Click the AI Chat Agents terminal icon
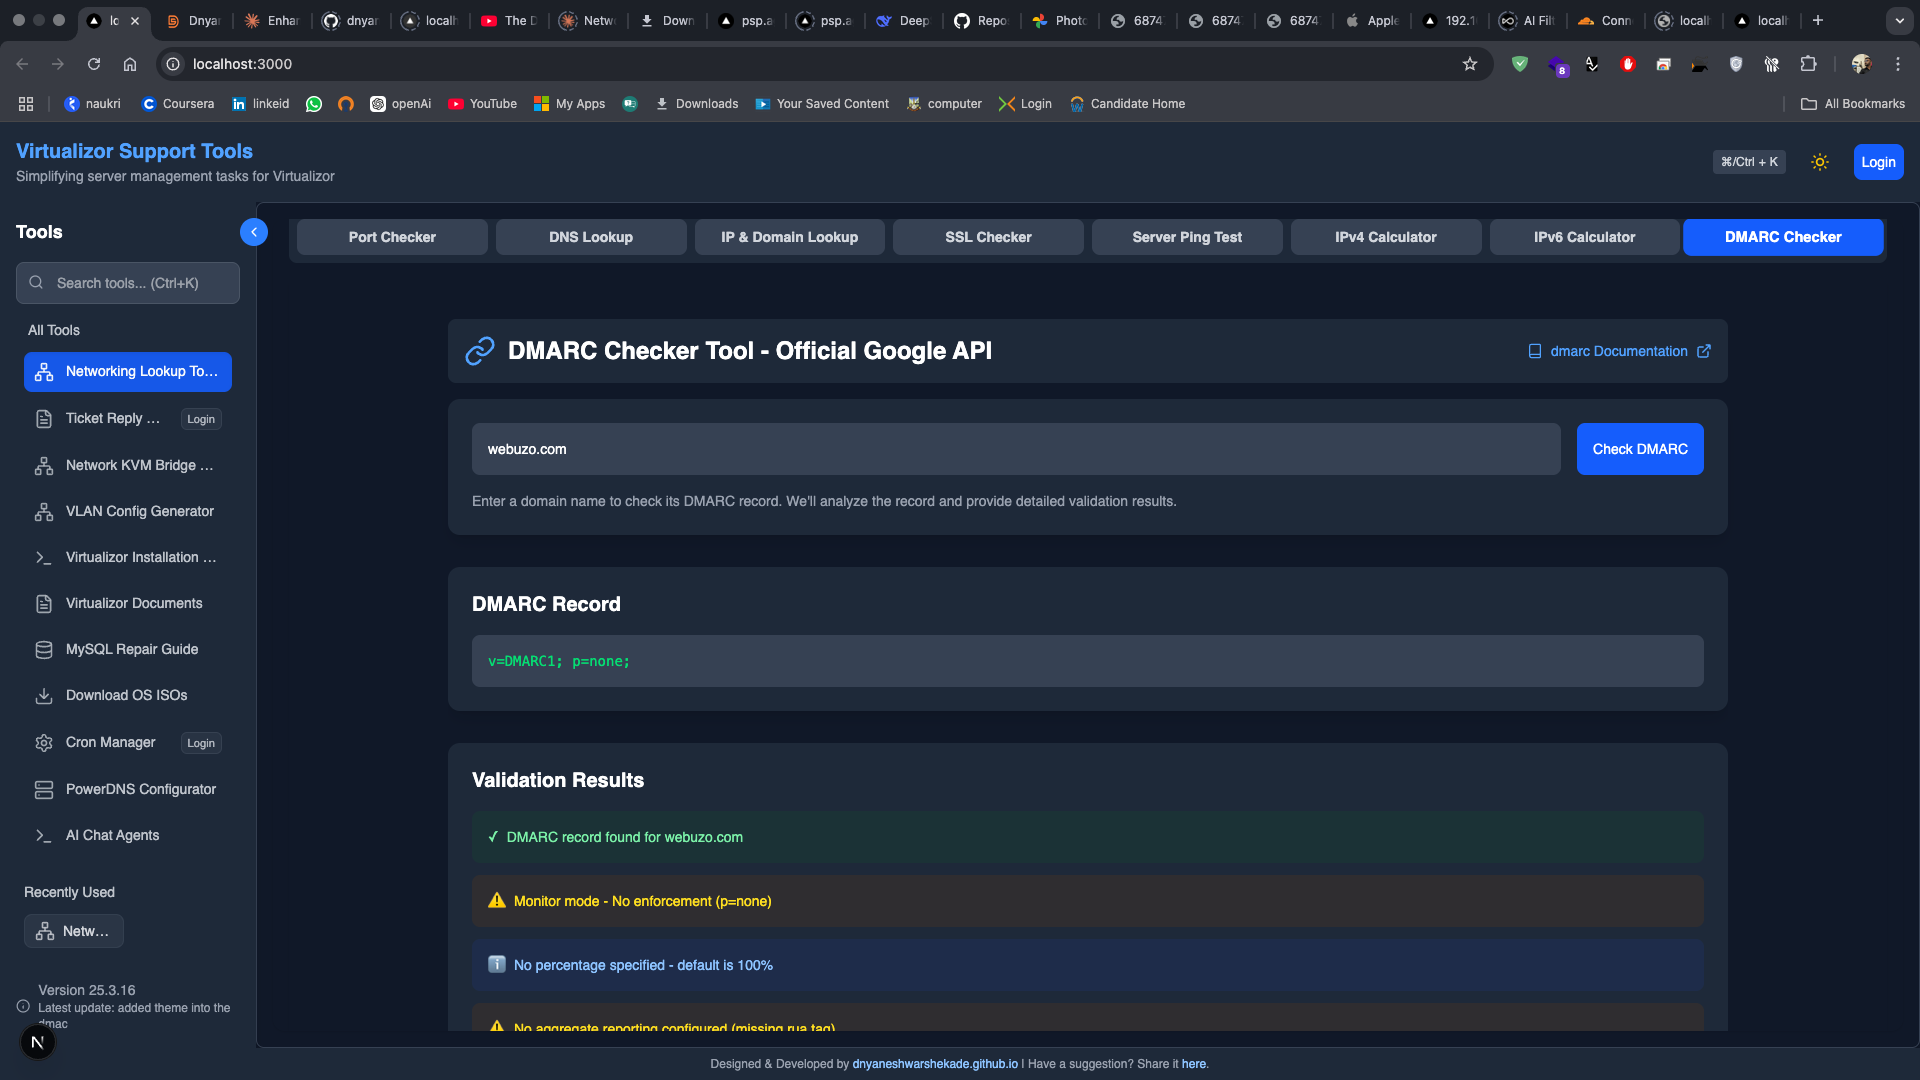 pos(44,836)
